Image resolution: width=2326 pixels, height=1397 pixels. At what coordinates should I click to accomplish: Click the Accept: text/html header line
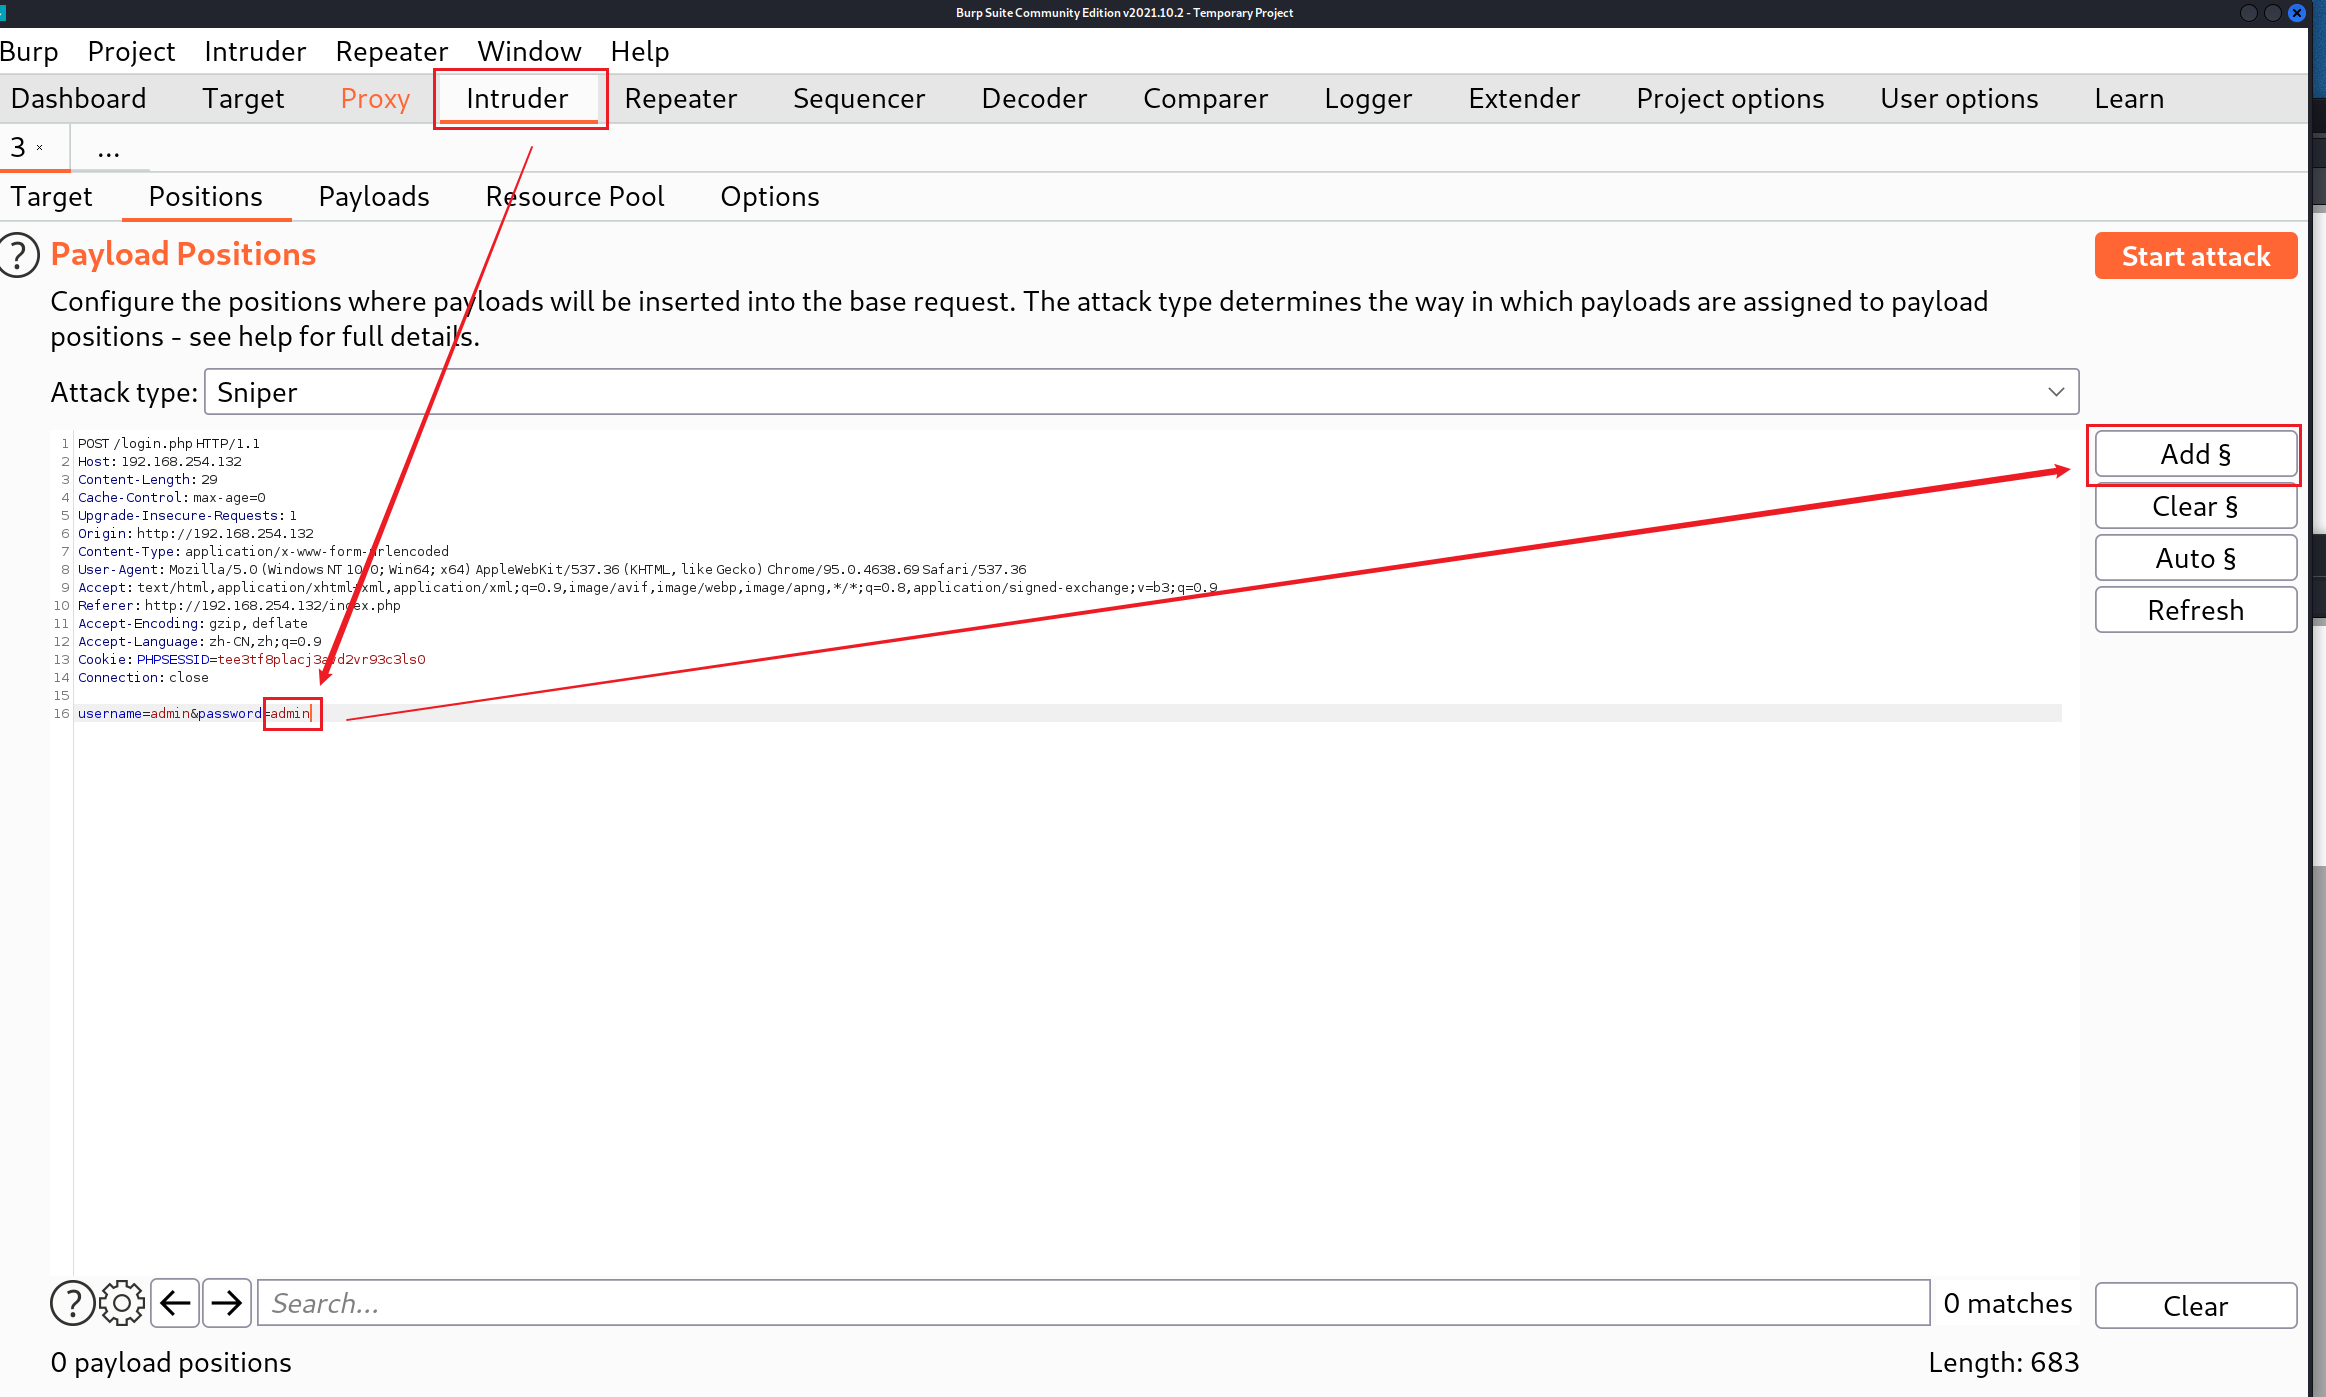[x=648, y=587]
